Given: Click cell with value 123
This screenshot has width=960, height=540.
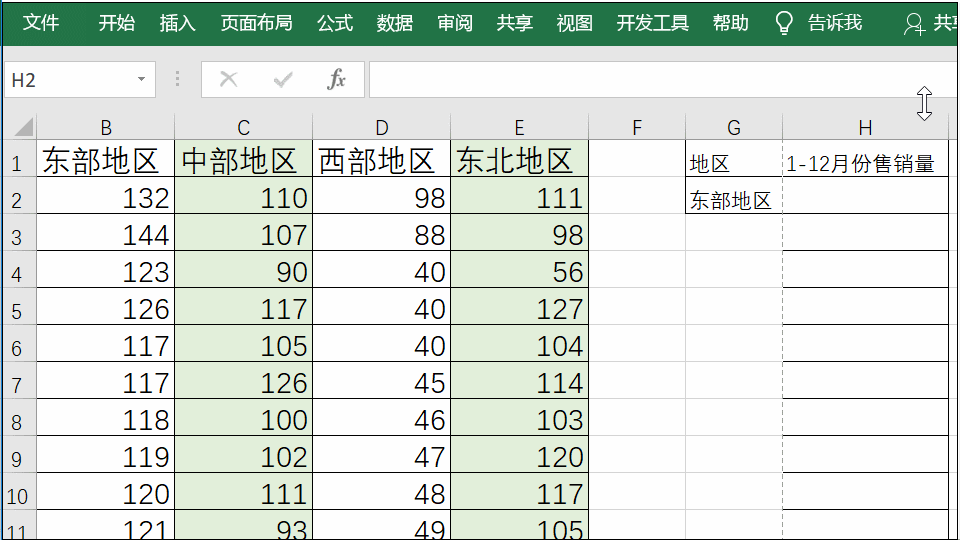Looking at the screenshot, I should (105, 271).
